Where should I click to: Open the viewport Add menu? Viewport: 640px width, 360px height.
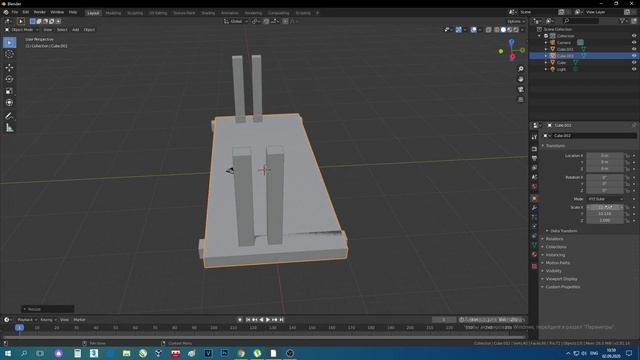click(x=76, y=30)
